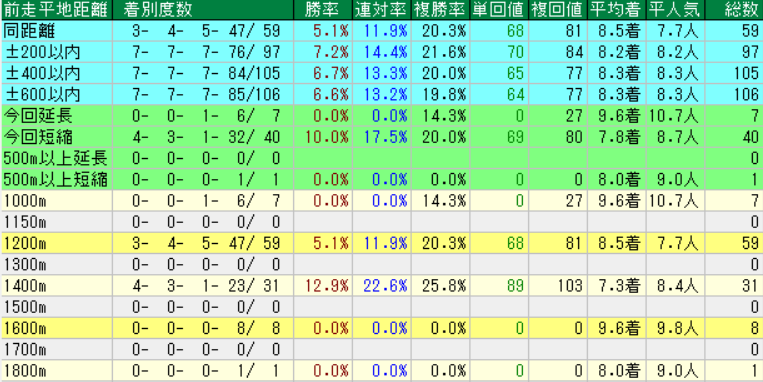Click 14.4% 連対率 in ±200以内 row
Viewport: 763px width, 382px height.
(386, 52)
